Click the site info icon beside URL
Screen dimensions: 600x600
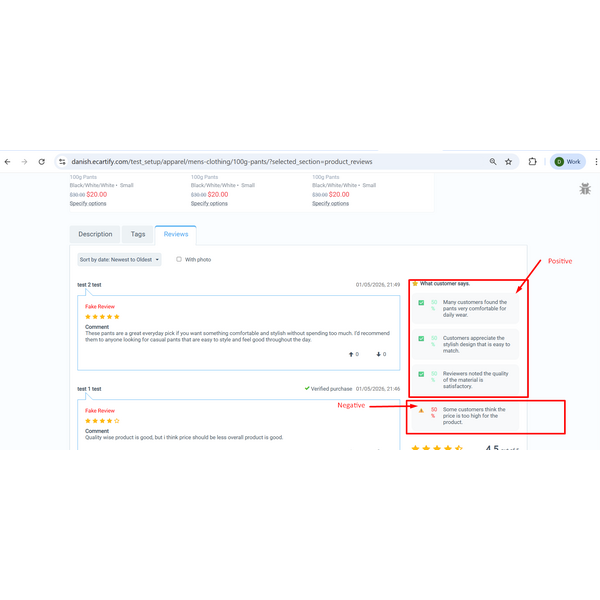(62, 161)
